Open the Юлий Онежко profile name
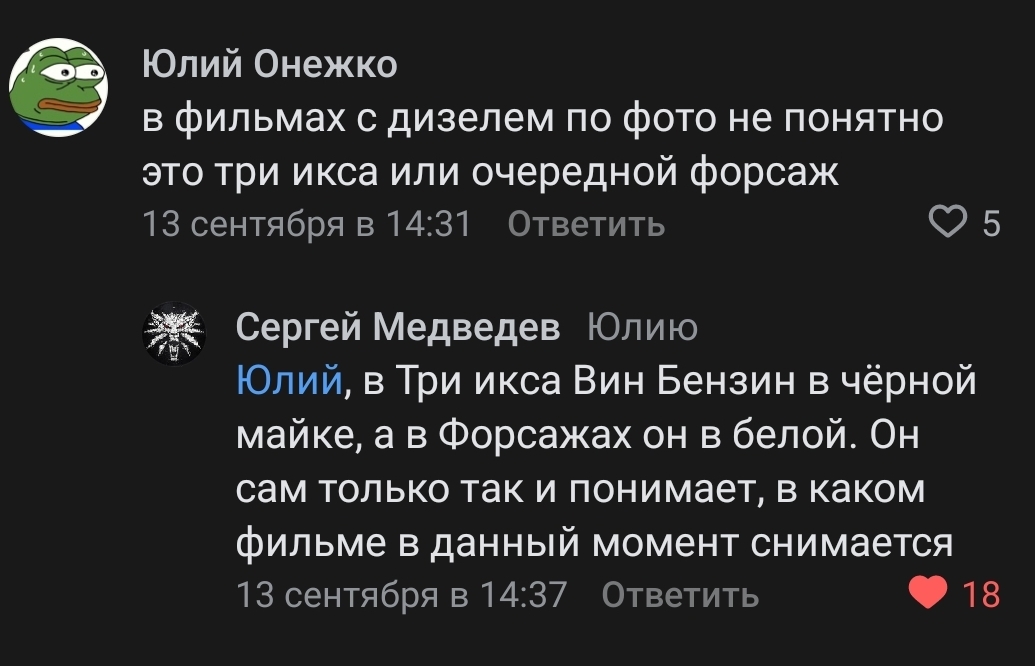 tap(269, 65)
